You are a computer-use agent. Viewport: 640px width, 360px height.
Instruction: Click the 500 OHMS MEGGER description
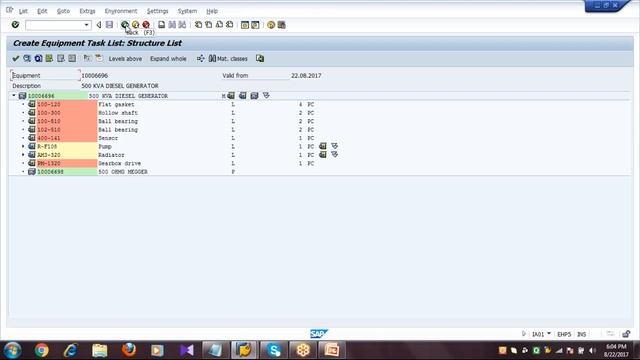click(123, 172)
